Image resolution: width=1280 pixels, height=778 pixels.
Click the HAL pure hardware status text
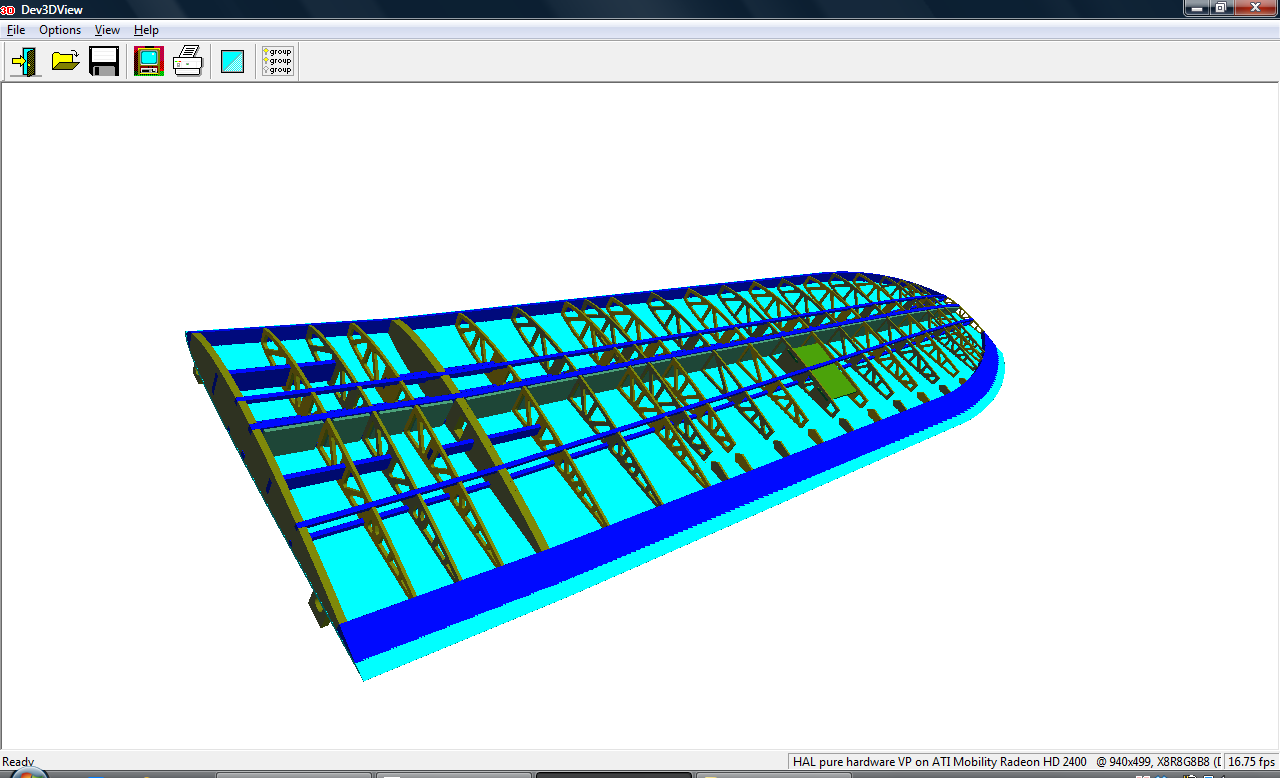click(x=940, y=762)
